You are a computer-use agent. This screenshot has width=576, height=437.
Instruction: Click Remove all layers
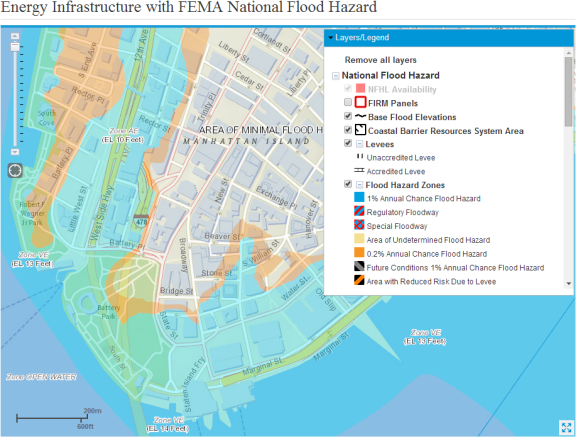380,60
